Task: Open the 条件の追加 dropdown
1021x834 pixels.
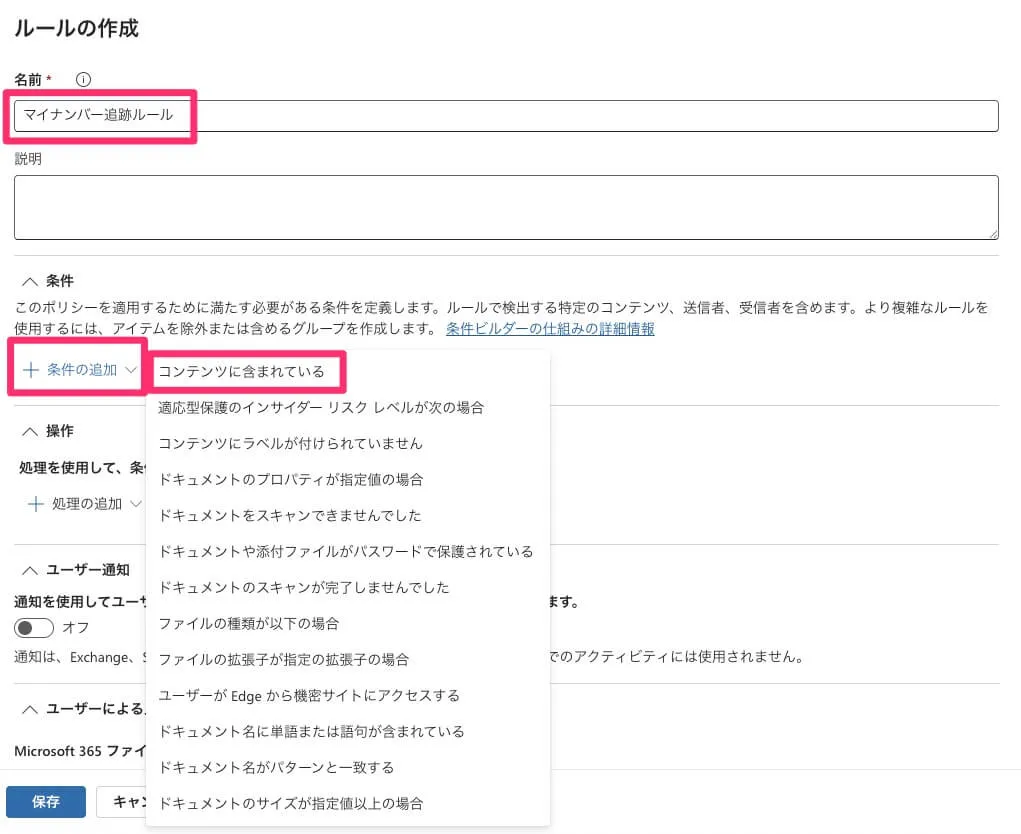Action: [79, 370]
